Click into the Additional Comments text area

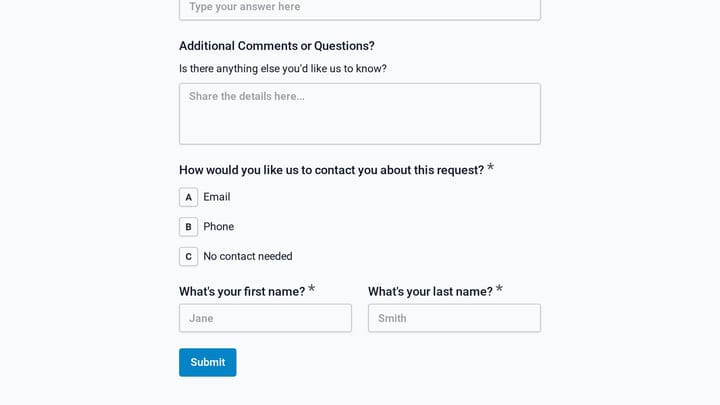coord(360,114)
